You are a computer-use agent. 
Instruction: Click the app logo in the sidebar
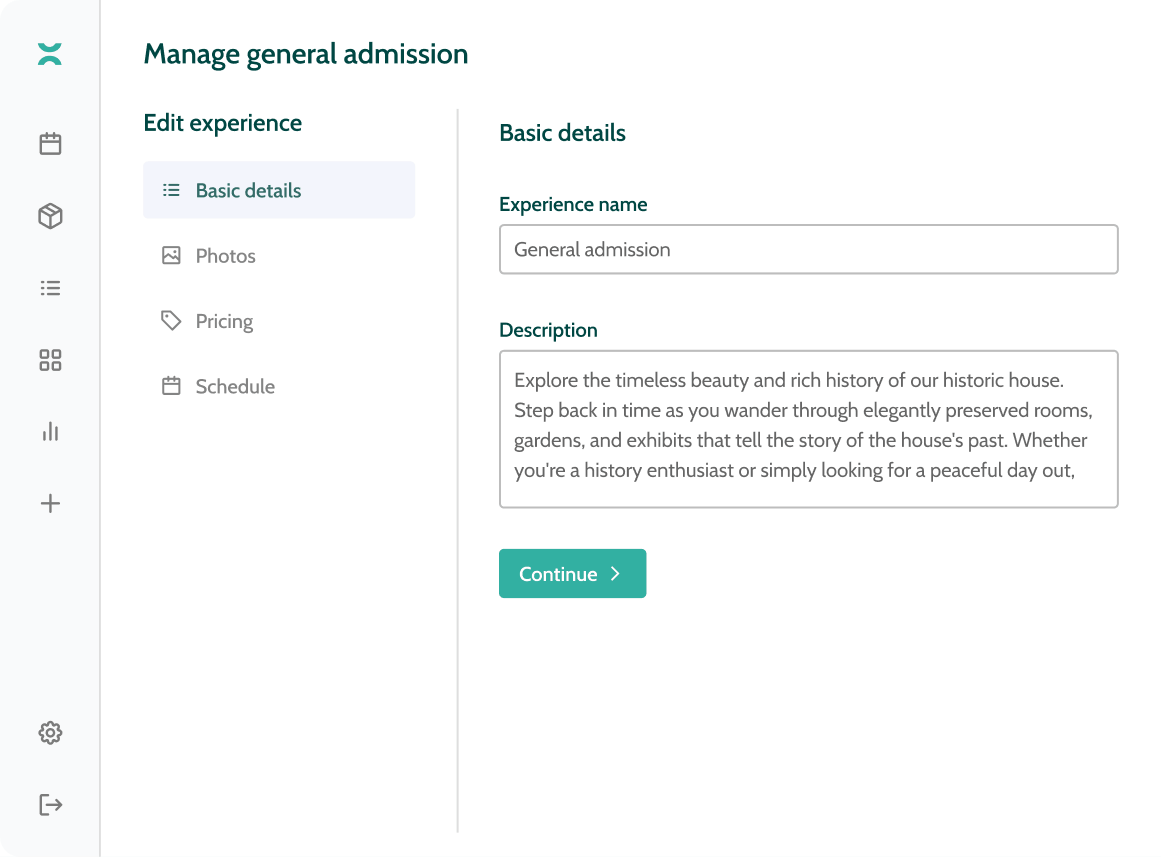click(x=50, y=54)
